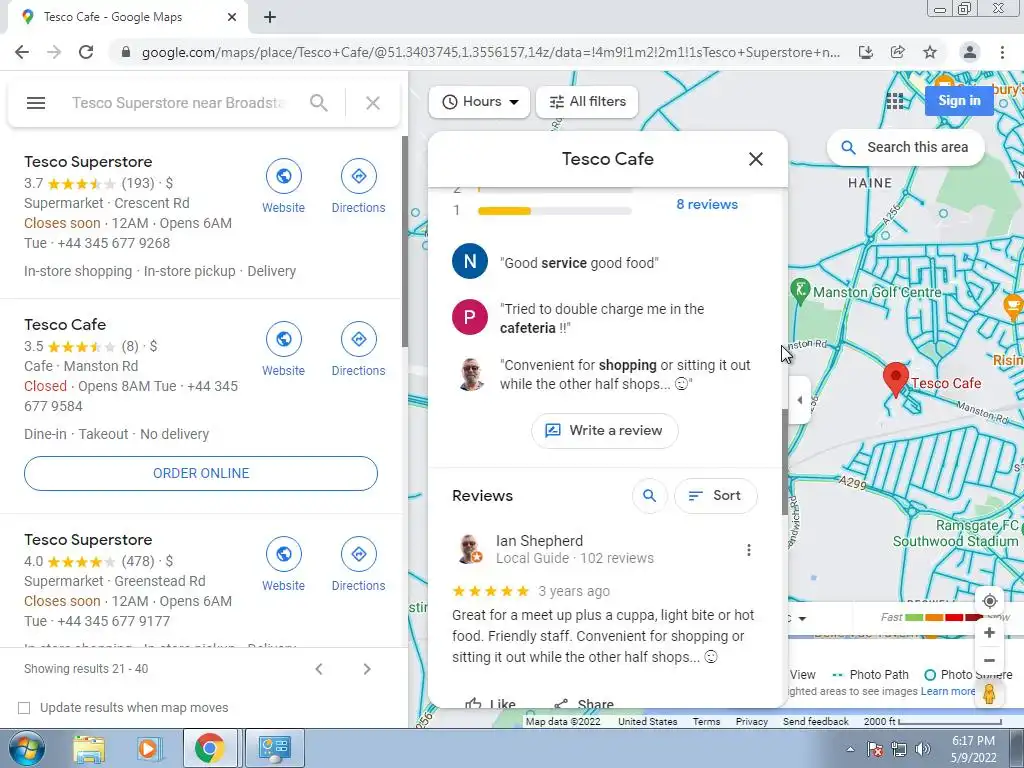1024x768 pixels.
Task: Open the Chrome profile icon
Action: click(x=969, y=52)
